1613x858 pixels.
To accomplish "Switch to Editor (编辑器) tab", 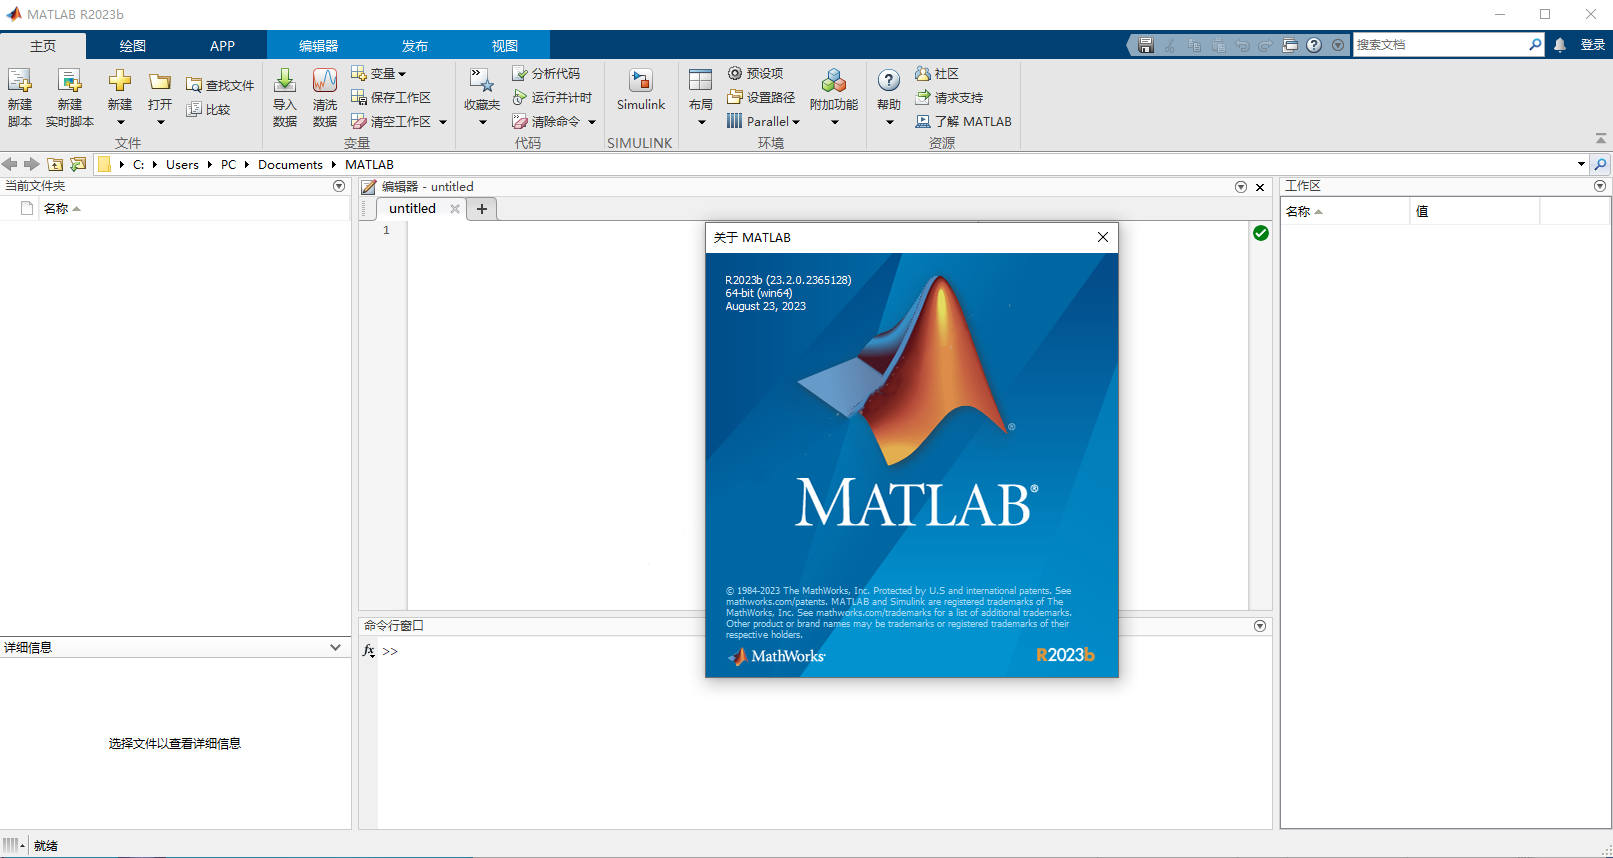I will click(318, 46).
